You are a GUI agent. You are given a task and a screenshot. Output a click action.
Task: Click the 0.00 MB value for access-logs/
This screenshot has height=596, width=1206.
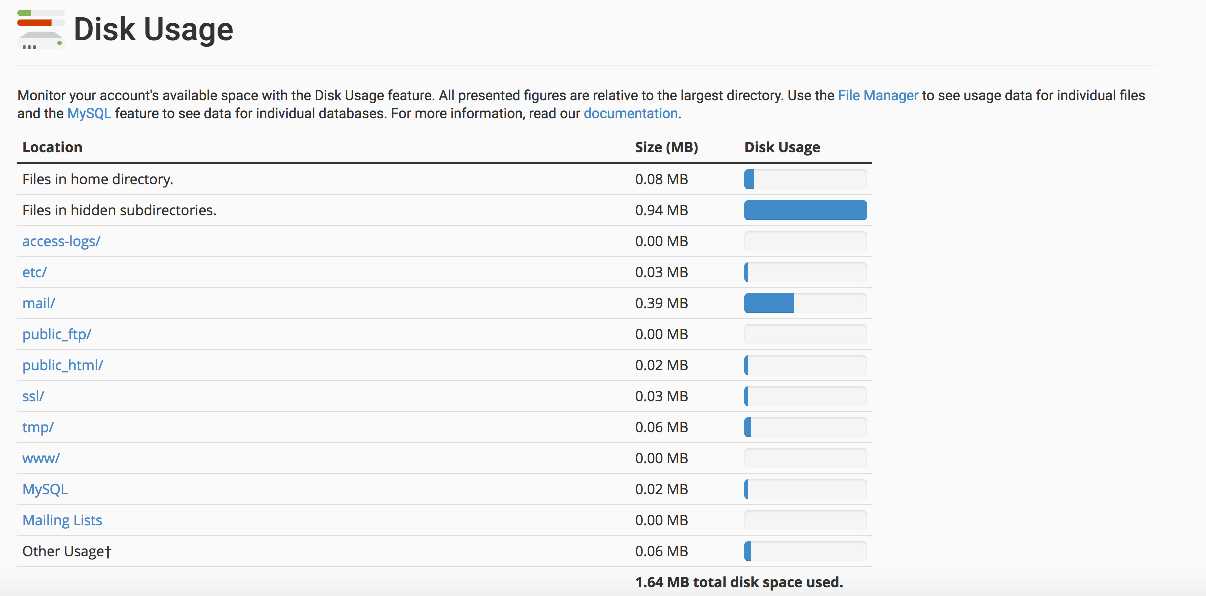[661, 241]
